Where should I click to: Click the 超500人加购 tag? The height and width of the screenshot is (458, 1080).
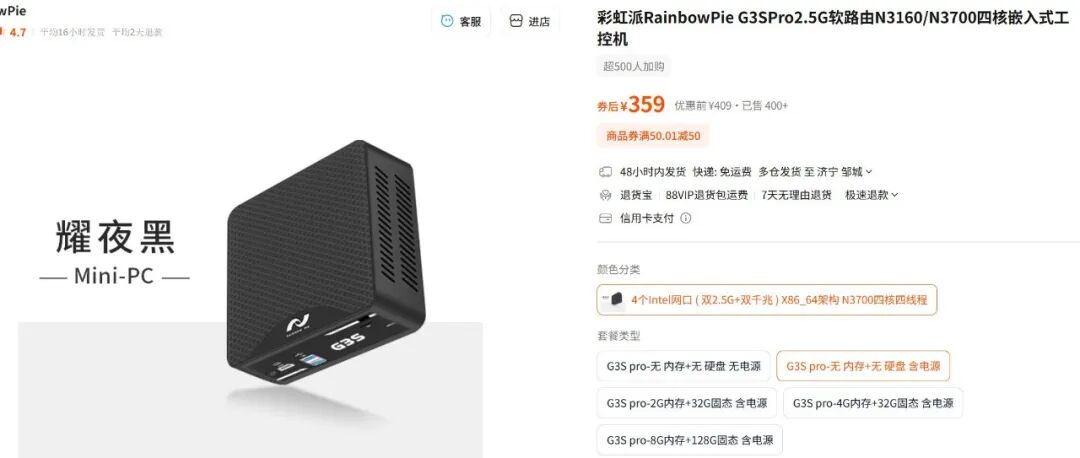tap(634, 66)
